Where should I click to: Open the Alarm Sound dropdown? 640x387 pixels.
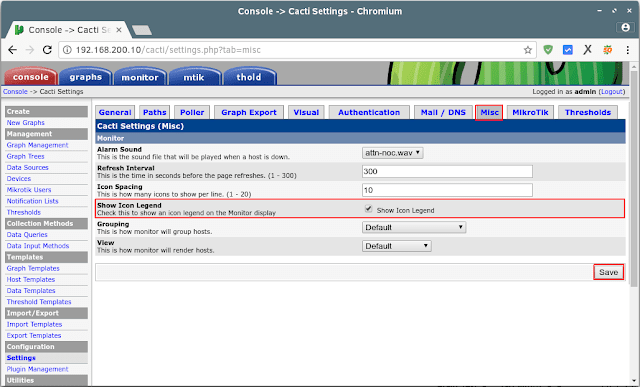click(x=392, y=153)
